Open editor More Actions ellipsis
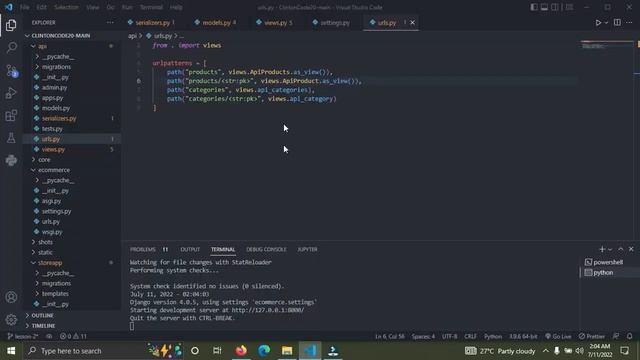 (x=629, y=23)
